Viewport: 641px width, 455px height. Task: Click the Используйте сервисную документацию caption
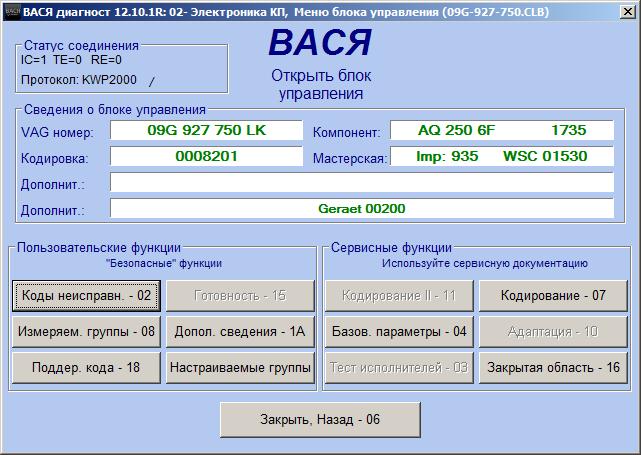click(485, 263)
